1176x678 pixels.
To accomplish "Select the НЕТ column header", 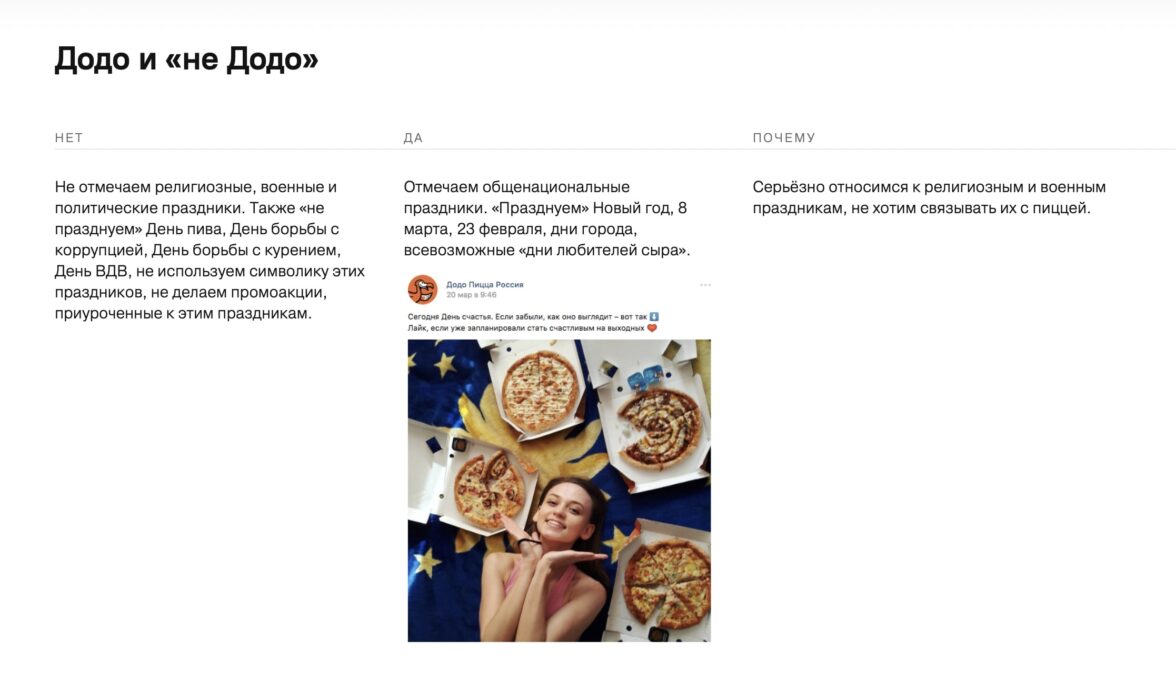I will click(69, 138).
